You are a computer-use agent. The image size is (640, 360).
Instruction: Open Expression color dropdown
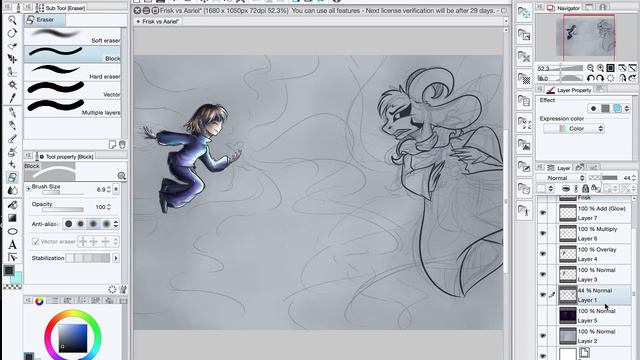tap(573, 129)
